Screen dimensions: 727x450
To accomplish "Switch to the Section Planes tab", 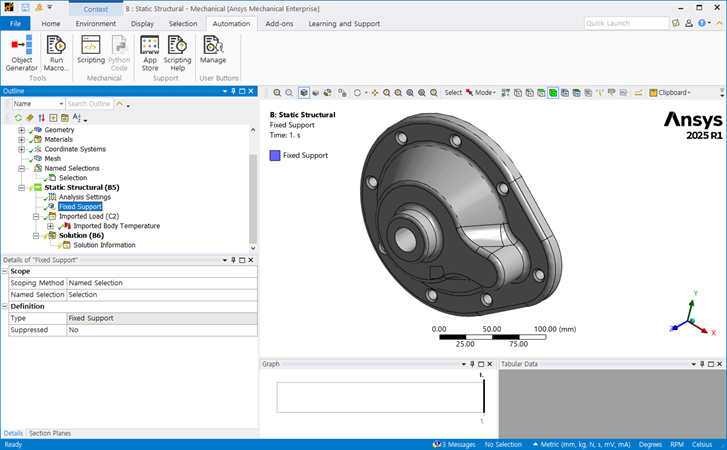I will tap(50, 433).
